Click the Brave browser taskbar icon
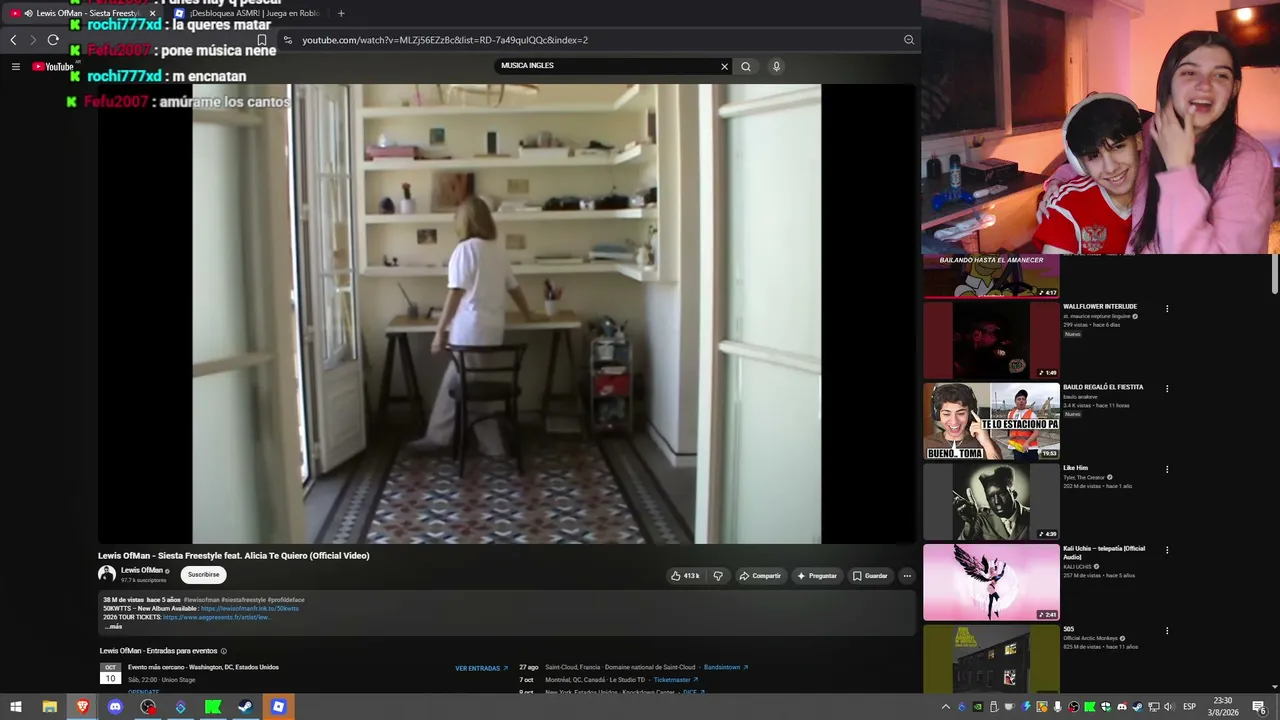The image size is (1280, 720). tap(83, 707)
